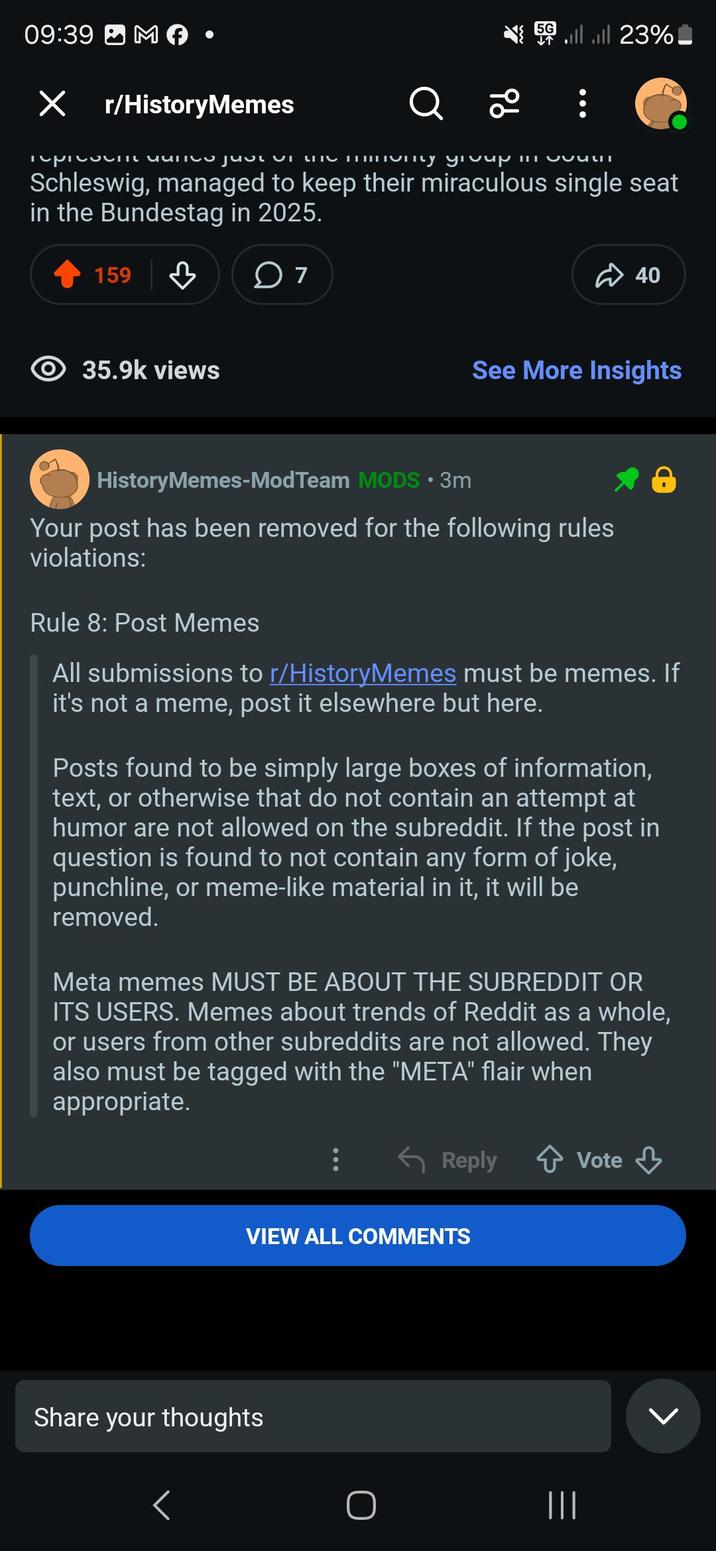The height and width of the screenshot is (1551, 716).
Task: Open the search magnifier icon
Action: pyautogui.click(x=426, y=104)
